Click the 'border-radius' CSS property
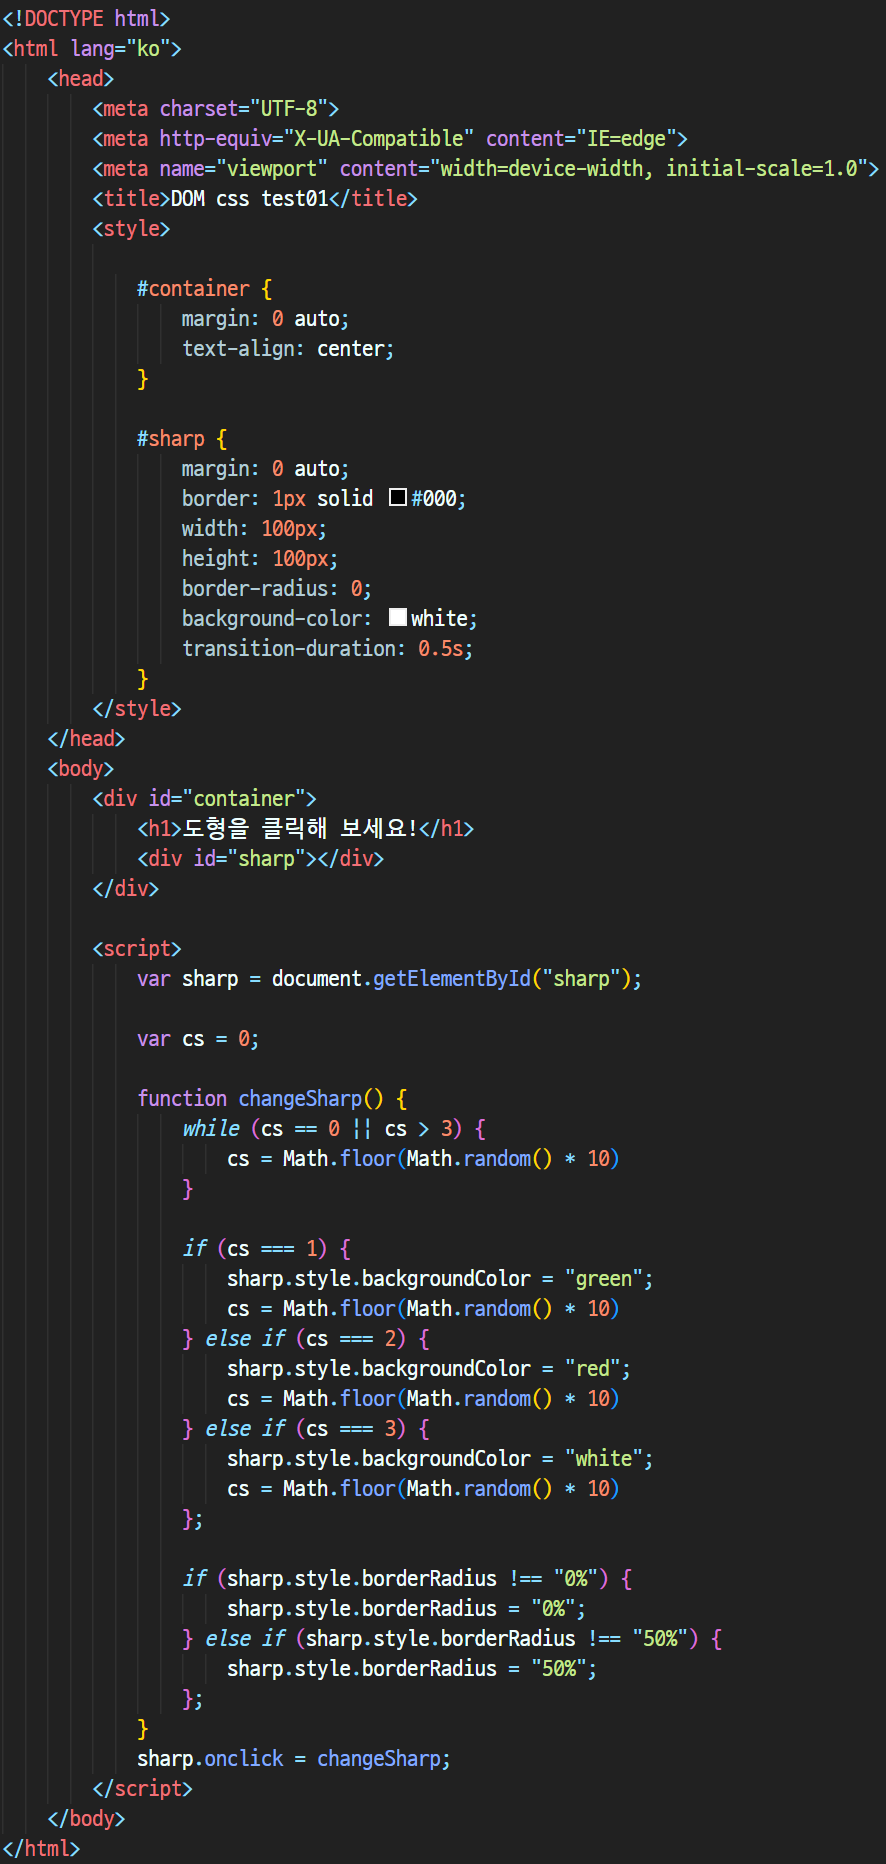This screenshot has width=886, height=1864. tap(255, 588)
